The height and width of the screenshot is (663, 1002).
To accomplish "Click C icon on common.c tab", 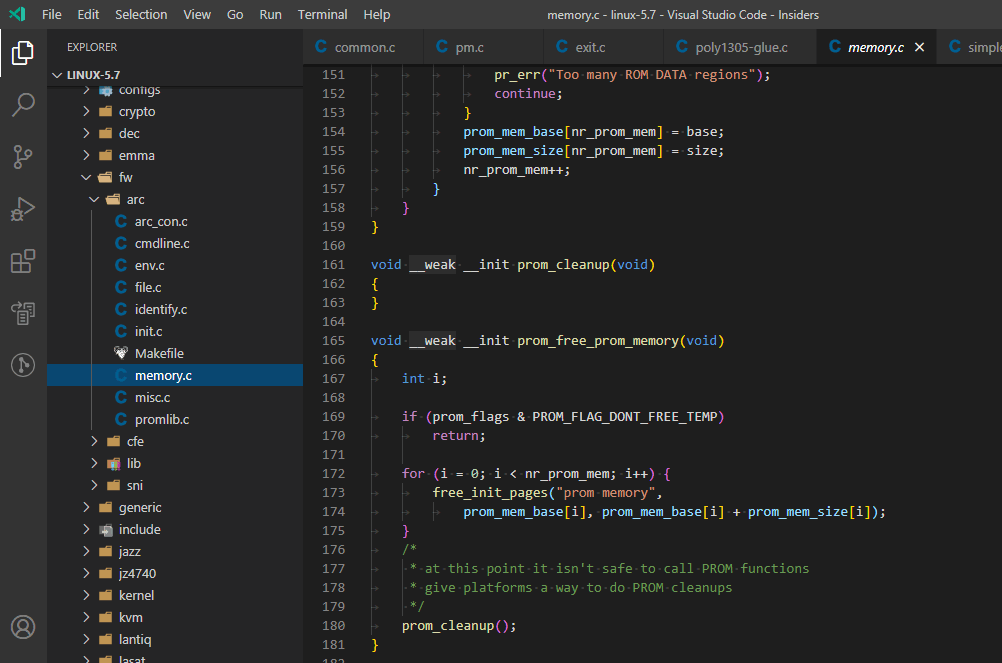I will pyautogui.click(x=321, y=47).
